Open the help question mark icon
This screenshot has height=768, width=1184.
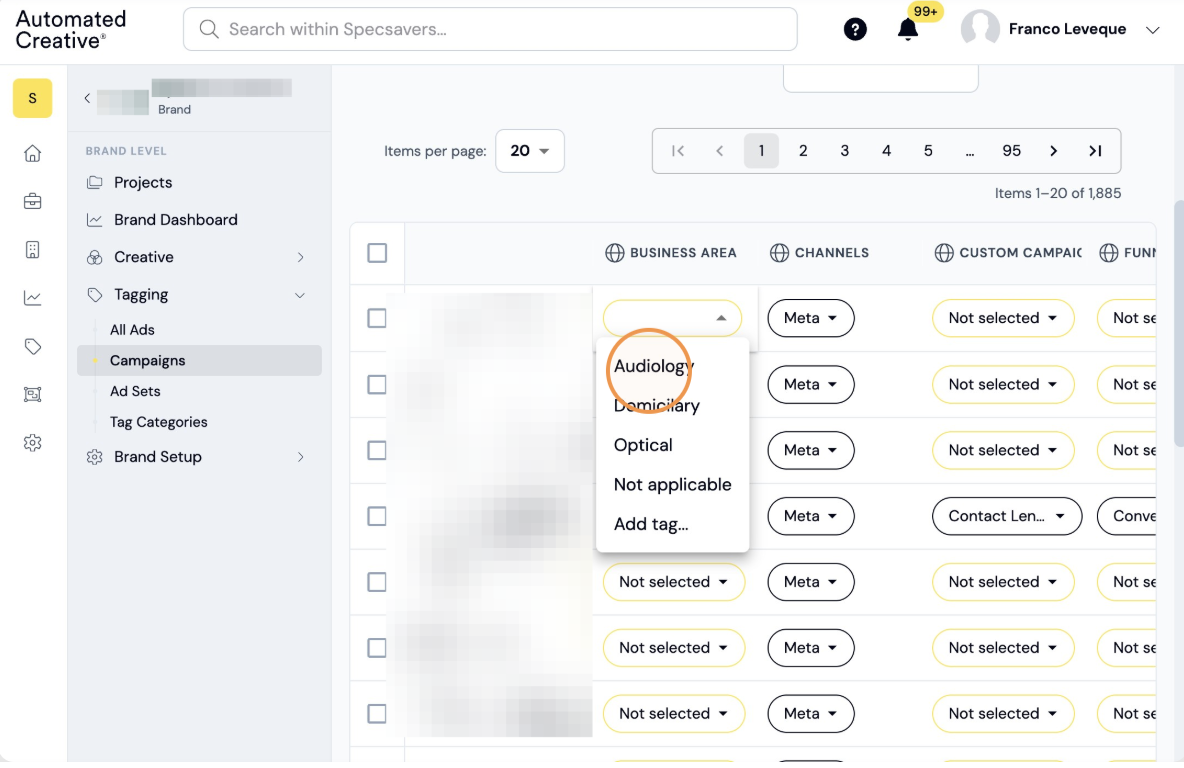(855, 29)
